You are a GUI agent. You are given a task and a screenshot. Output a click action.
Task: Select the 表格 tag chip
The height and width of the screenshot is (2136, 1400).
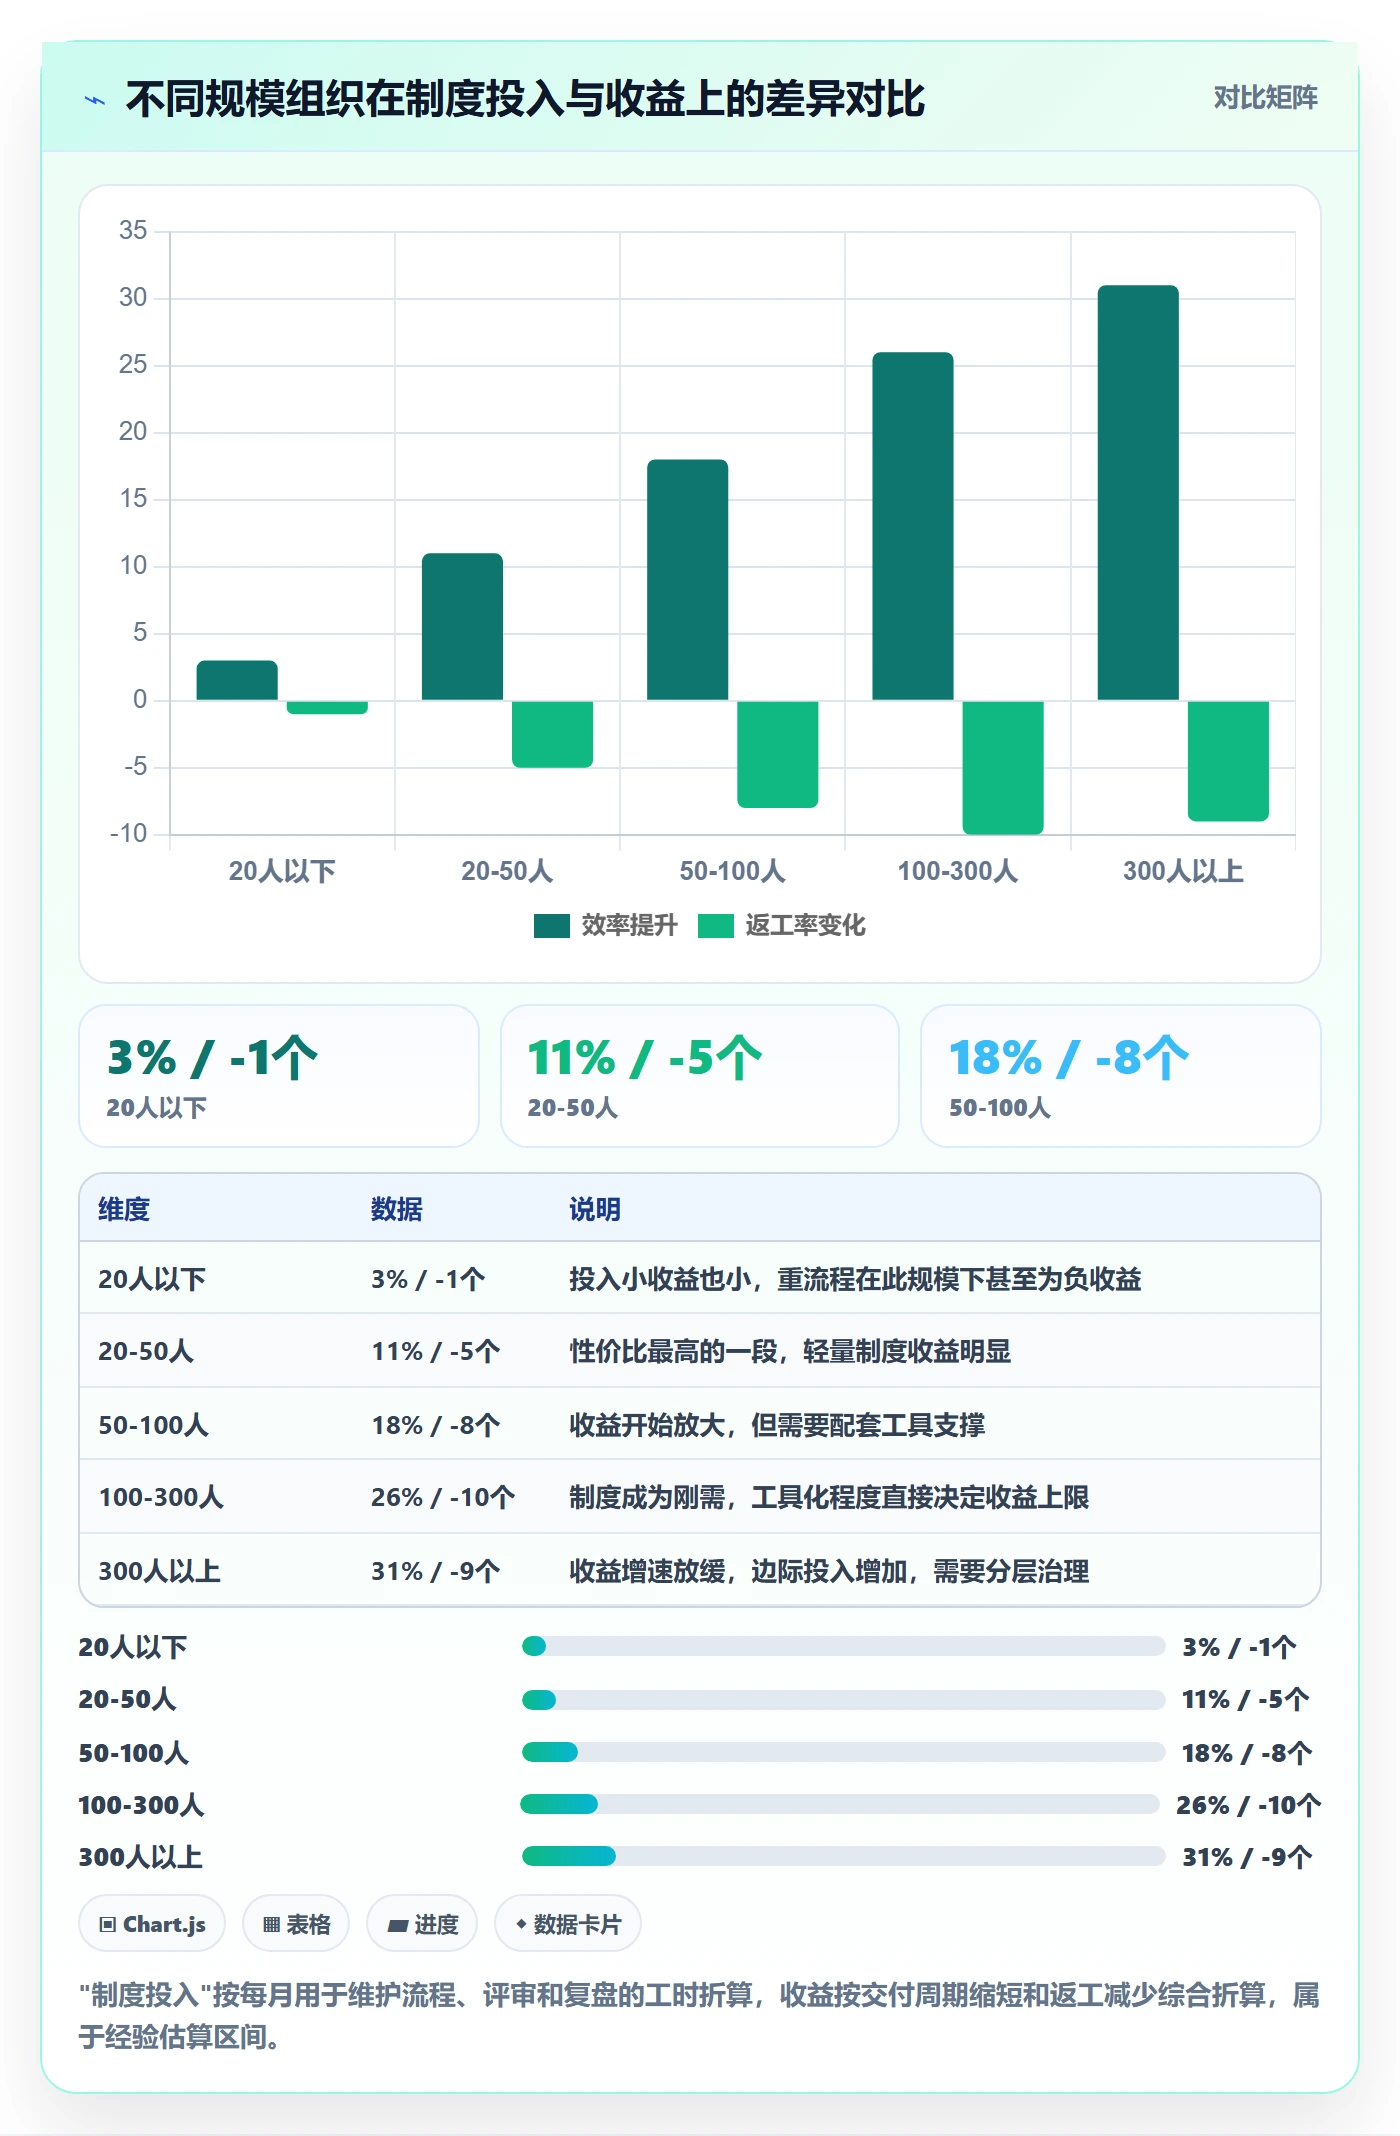pyautogui.click(x=296, y=1924)
